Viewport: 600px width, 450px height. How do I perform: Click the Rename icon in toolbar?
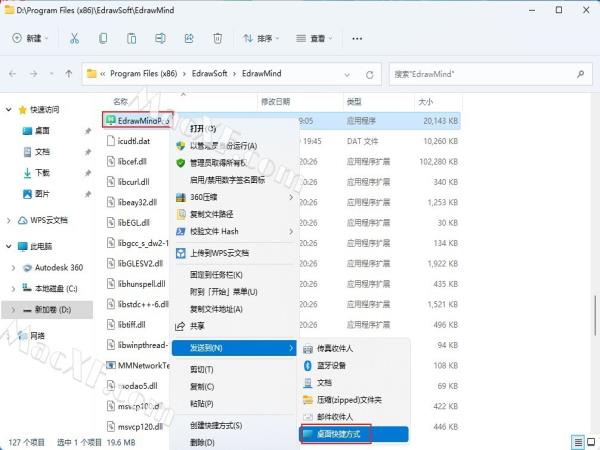pos(160,38)
